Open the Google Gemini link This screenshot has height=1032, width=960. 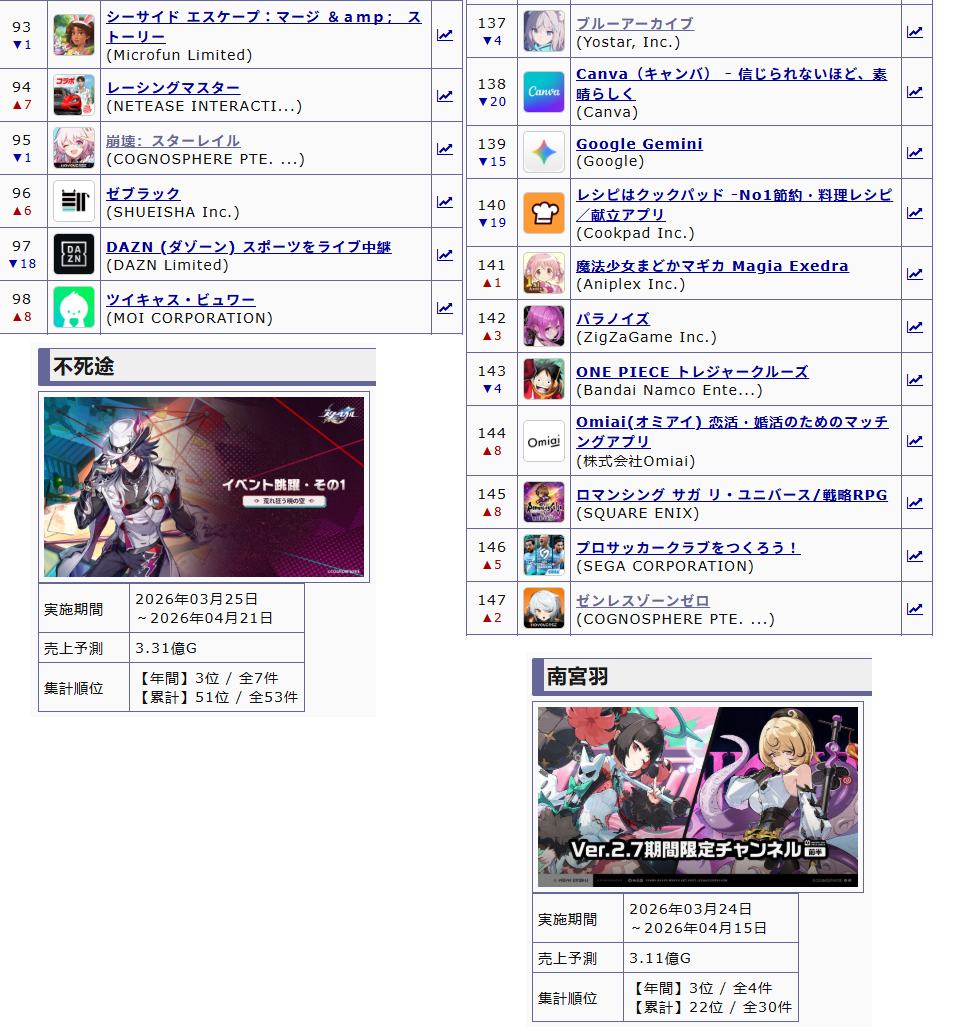[x=639, y=143]
